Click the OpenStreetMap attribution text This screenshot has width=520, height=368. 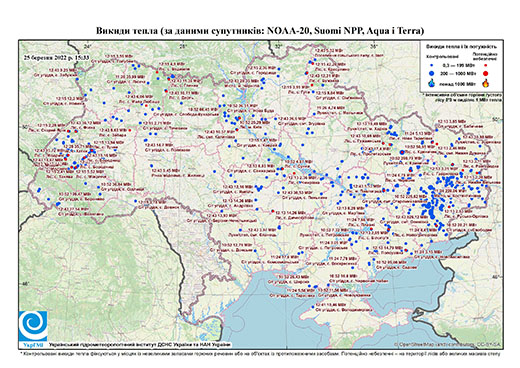(447, 344)
